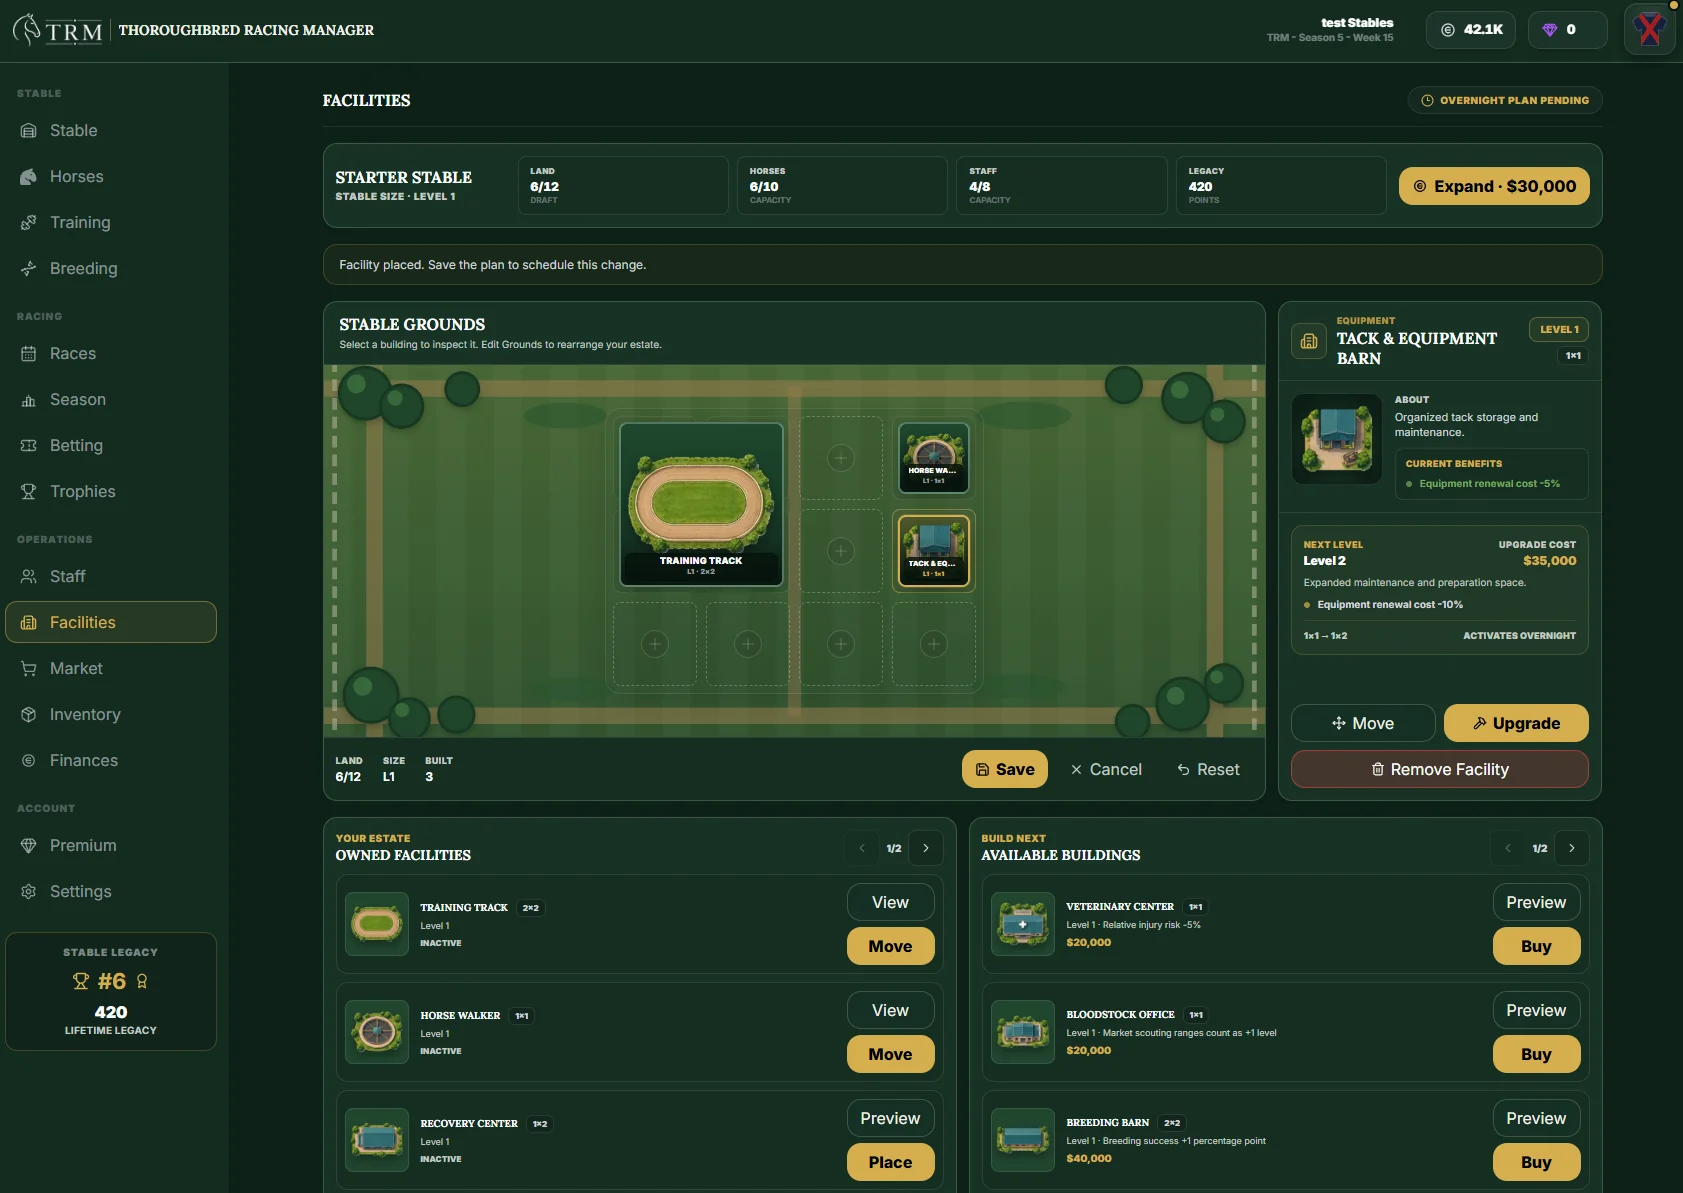
Task: Open Premium diamond icon
Action: tap(29, 846)
